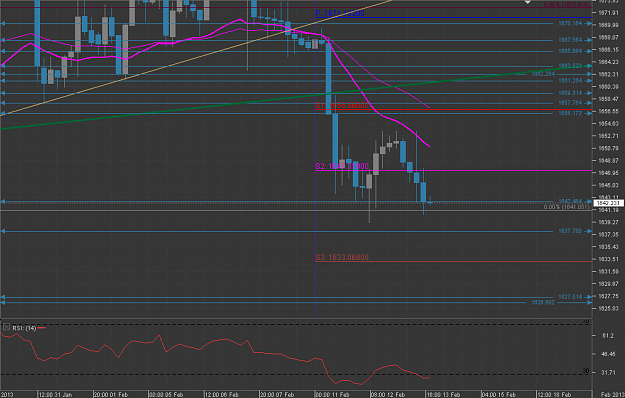Click the arrow right of the 1670.164 label
This screenshot has width=625, height=398.
(x=589, y=24)
